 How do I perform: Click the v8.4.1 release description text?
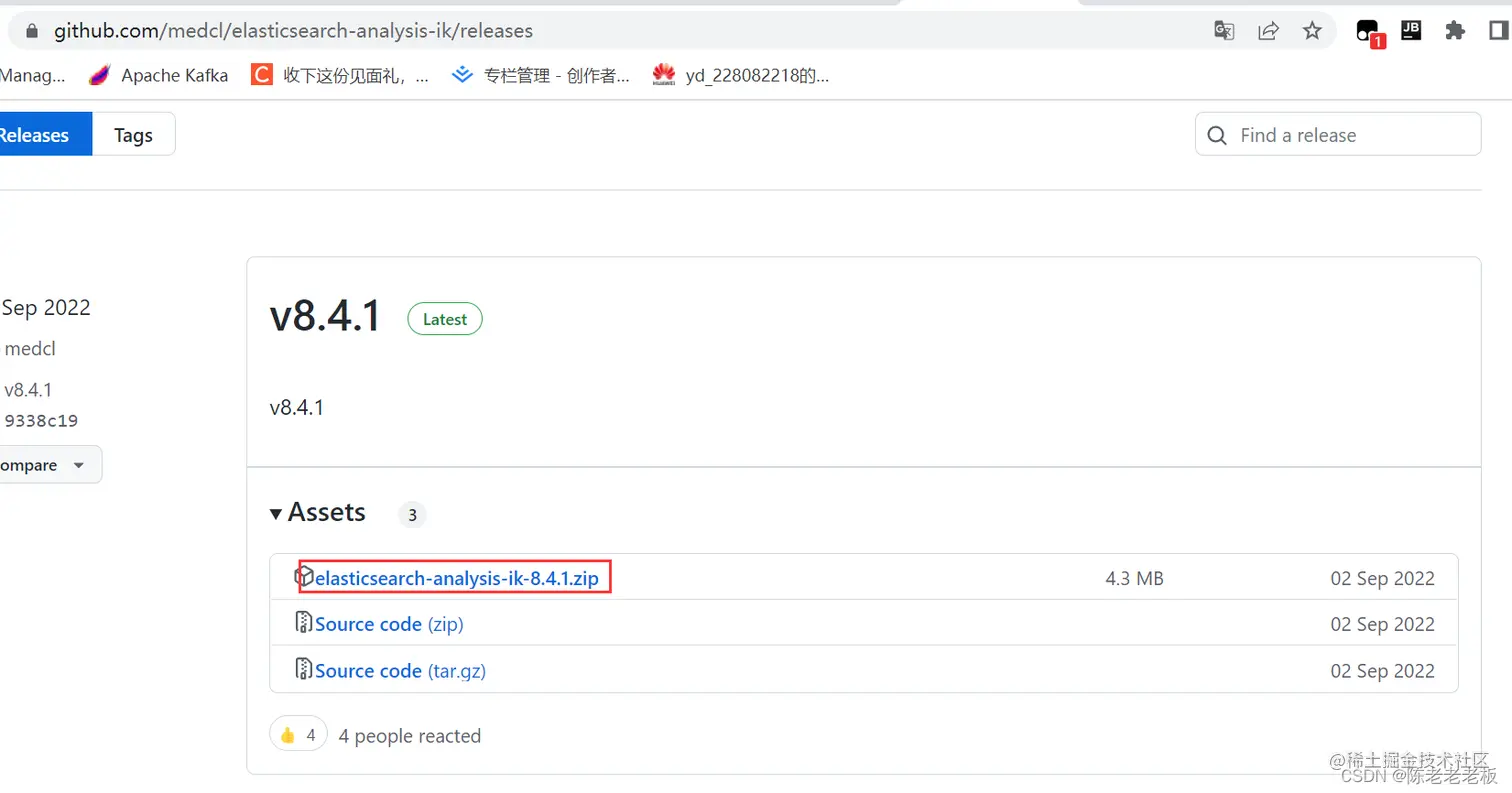[297, 408]
